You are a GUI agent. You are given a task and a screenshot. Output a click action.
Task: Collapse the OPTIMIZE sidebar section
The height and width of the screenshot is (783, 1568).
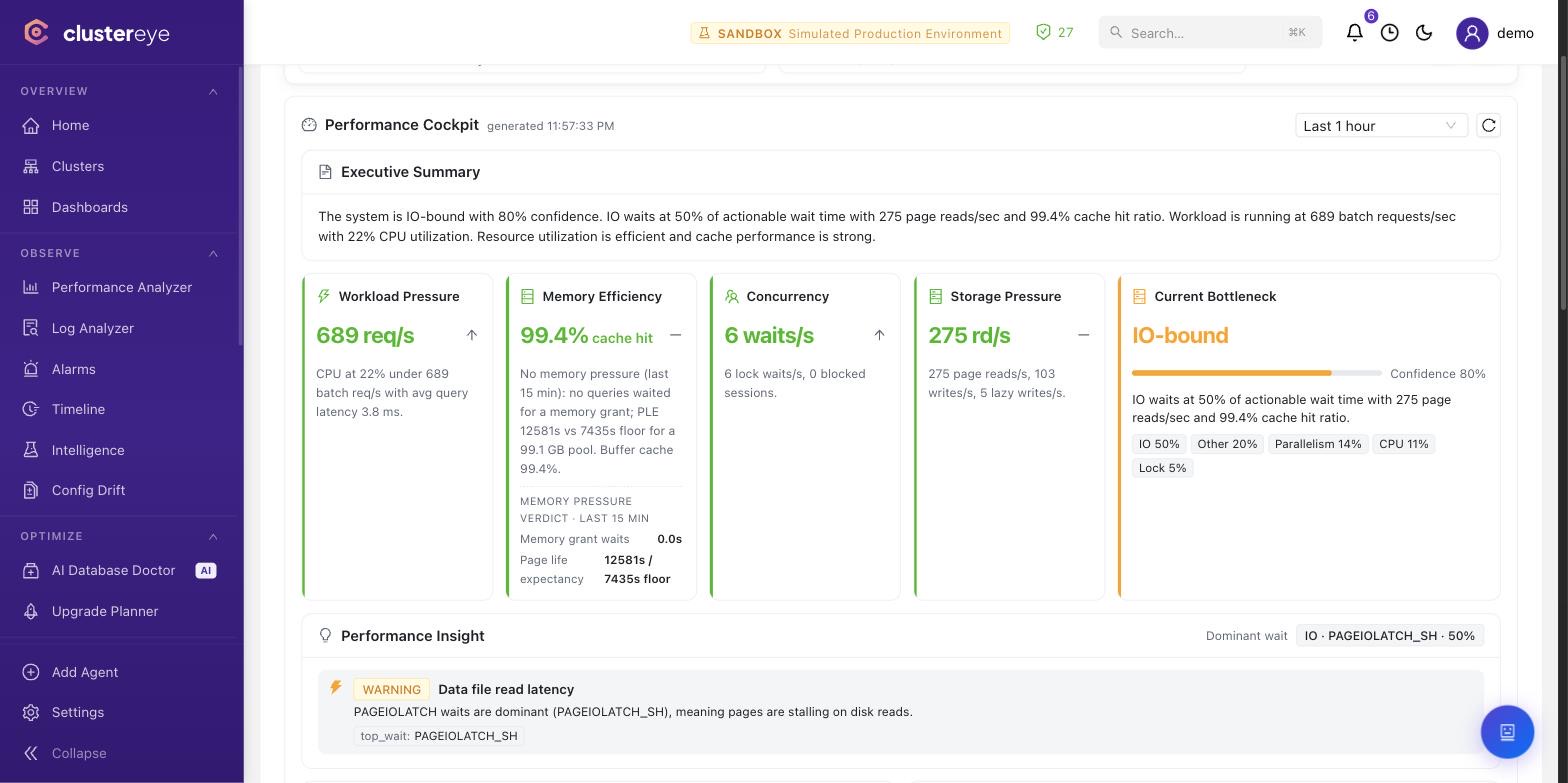213,536
